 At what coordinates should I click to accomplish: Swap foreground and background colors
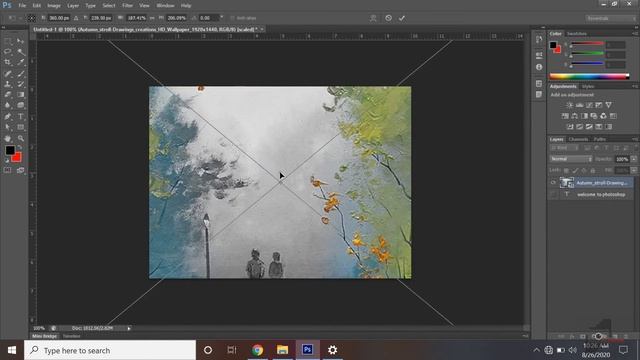20,147
